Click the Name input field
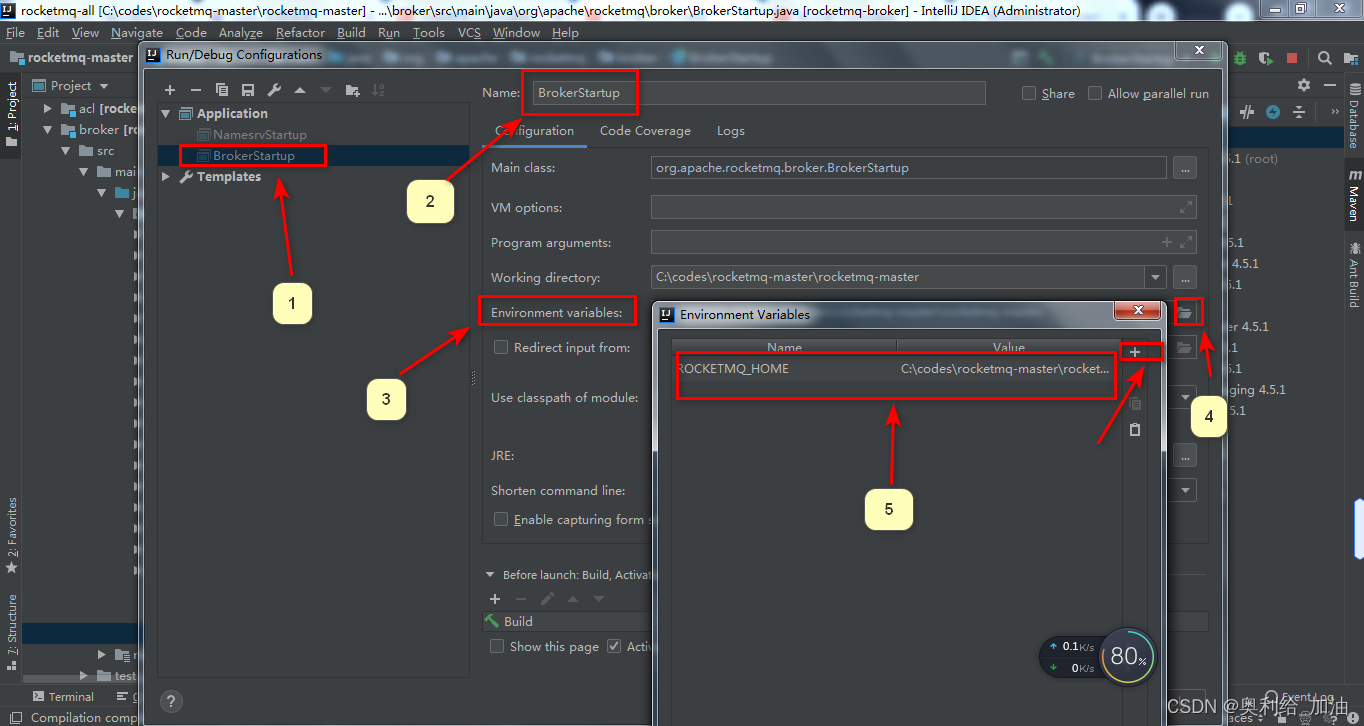Viewport: 1364px width, 726px height. click(758, 93)
